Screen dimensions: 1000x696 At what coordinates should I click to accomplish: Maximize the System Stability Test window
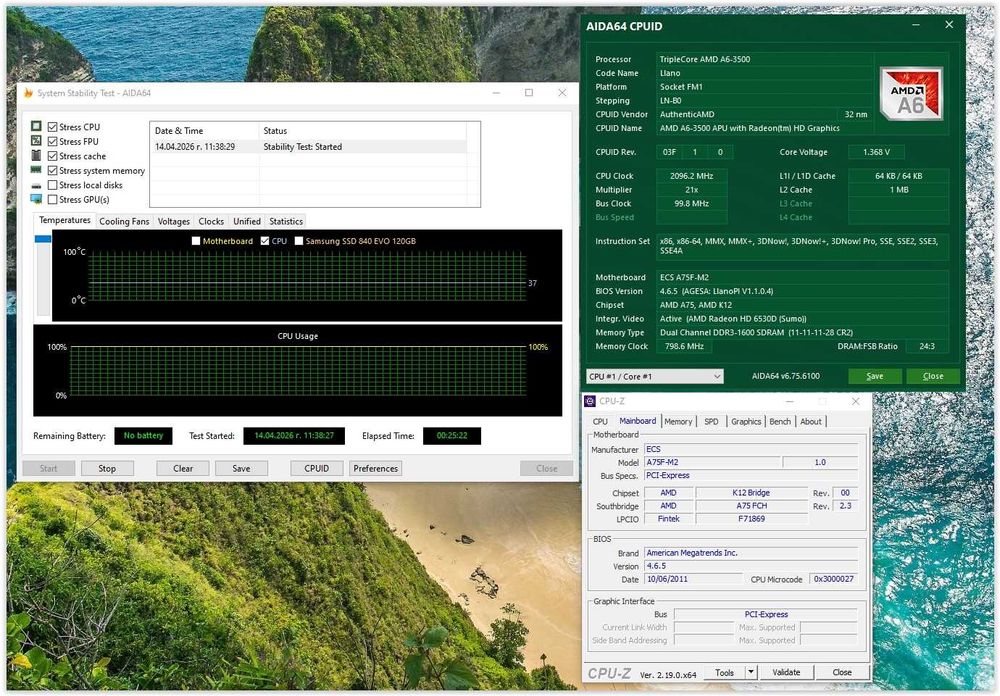pyautogui.click(x=529, y=93)
